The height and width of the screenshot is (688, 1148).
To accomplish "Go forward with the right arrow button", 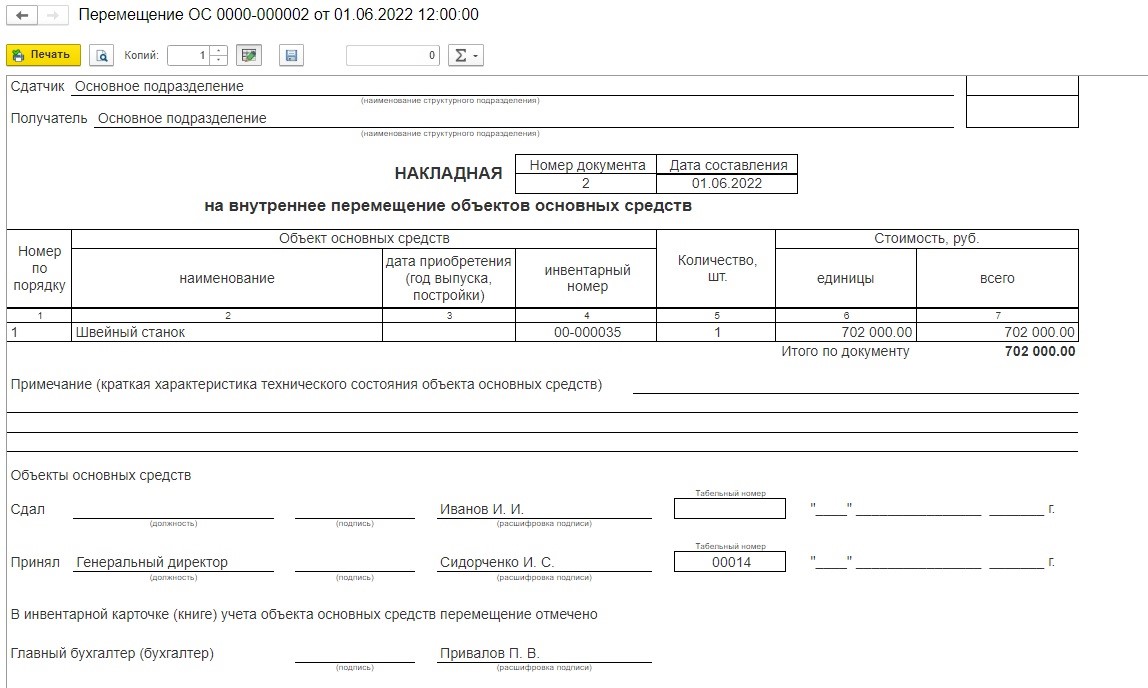I will coord(53,15).
